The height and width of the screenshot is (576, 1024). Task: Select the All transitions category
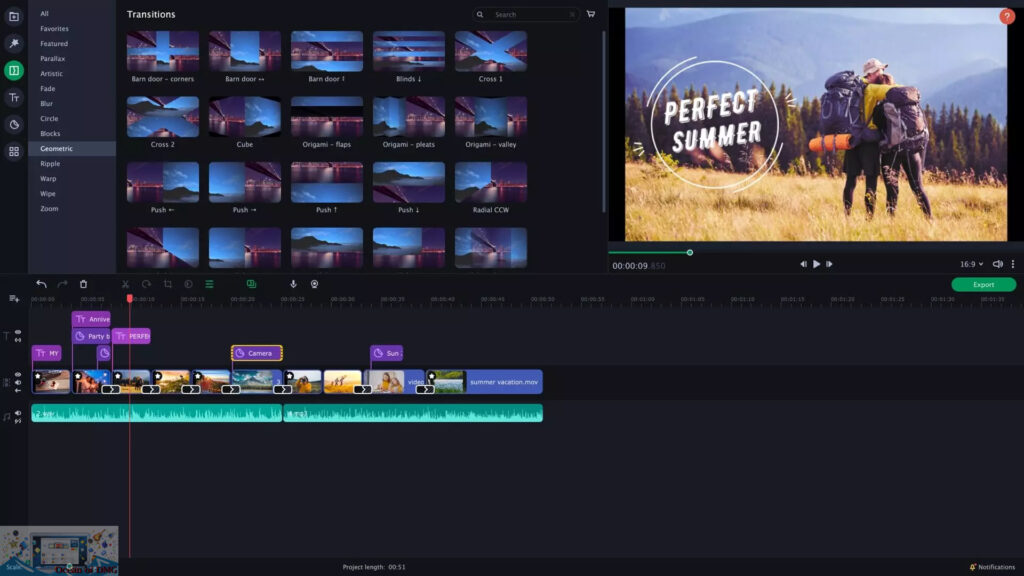point(44,13)
